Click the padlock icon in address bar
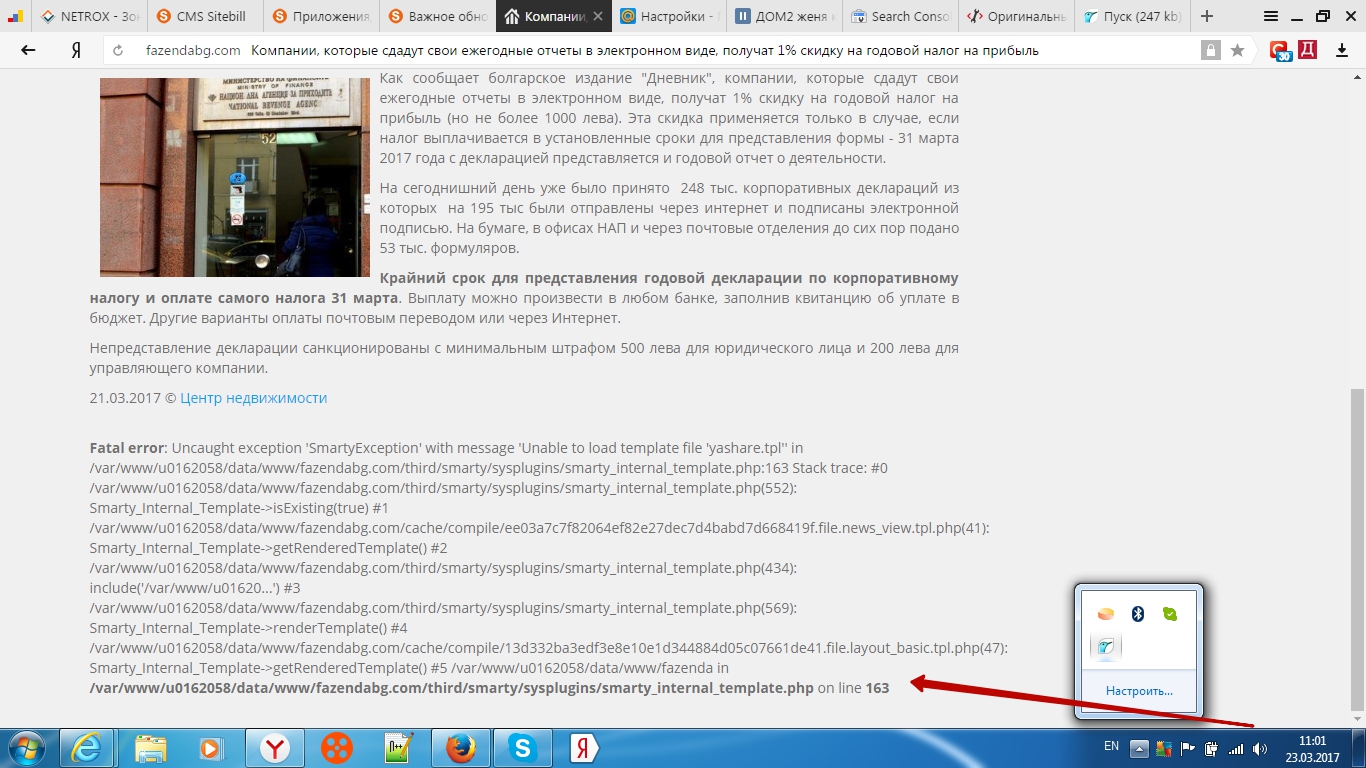The width and height of the screenshot is (1366, 768). click(x=1211, y=51)
